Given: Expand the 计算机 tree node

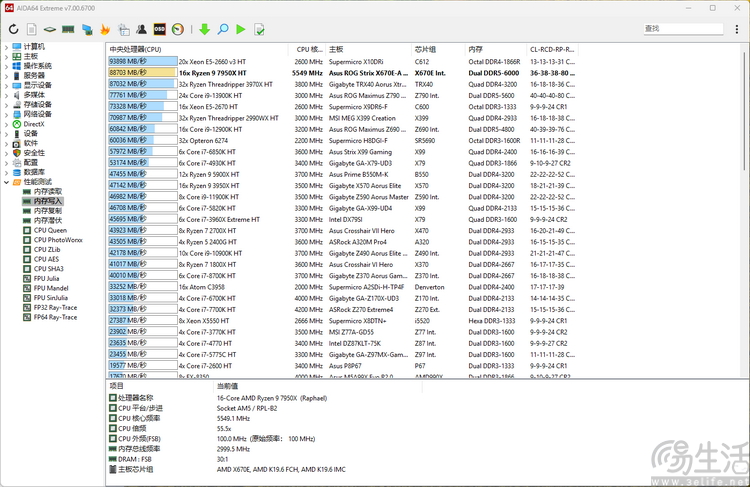Looking at the screenshot, I should tap(6, 47).
